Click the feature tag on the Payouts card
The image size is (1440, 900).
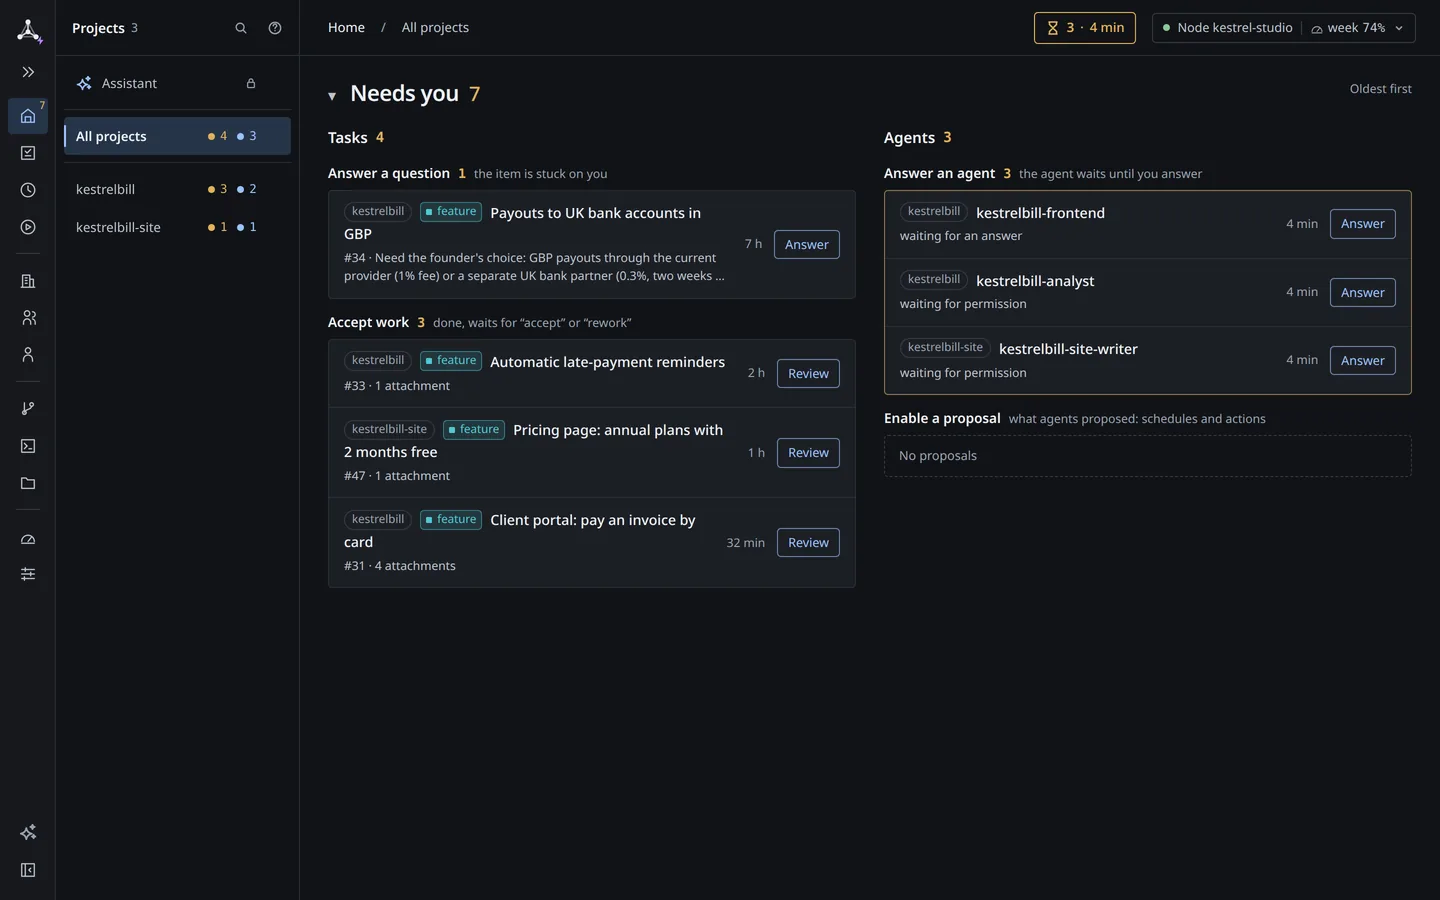[451, 212]
